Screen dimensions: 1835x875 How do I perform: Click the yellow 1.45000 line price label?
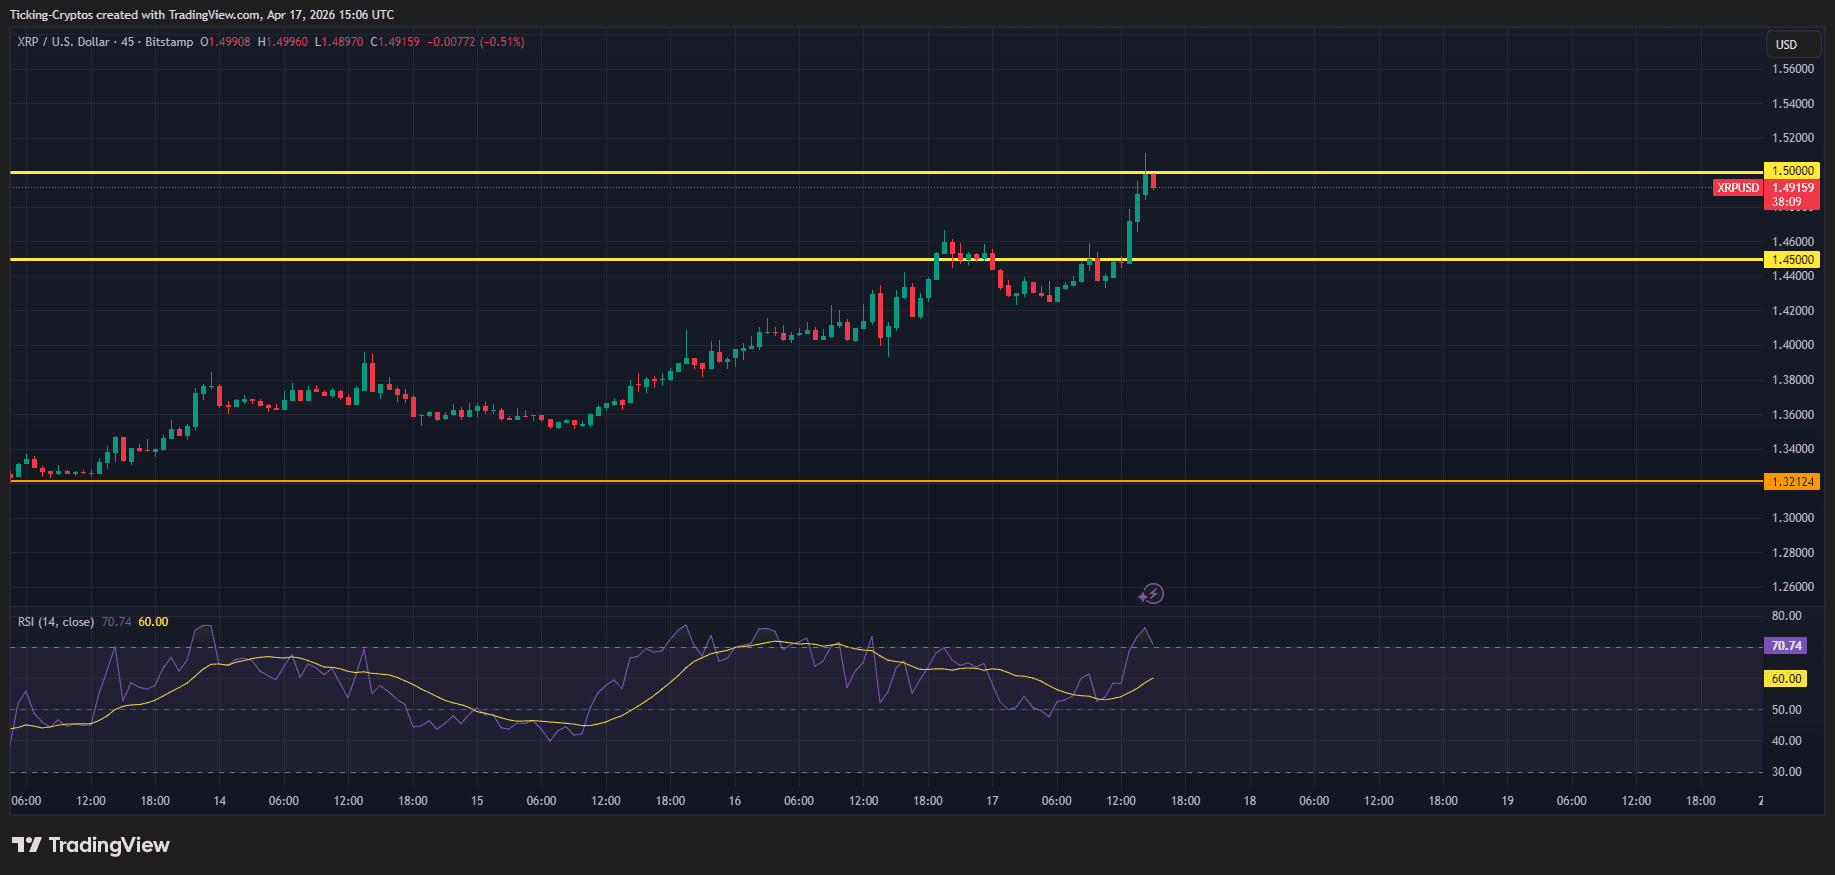(1792, 260)
